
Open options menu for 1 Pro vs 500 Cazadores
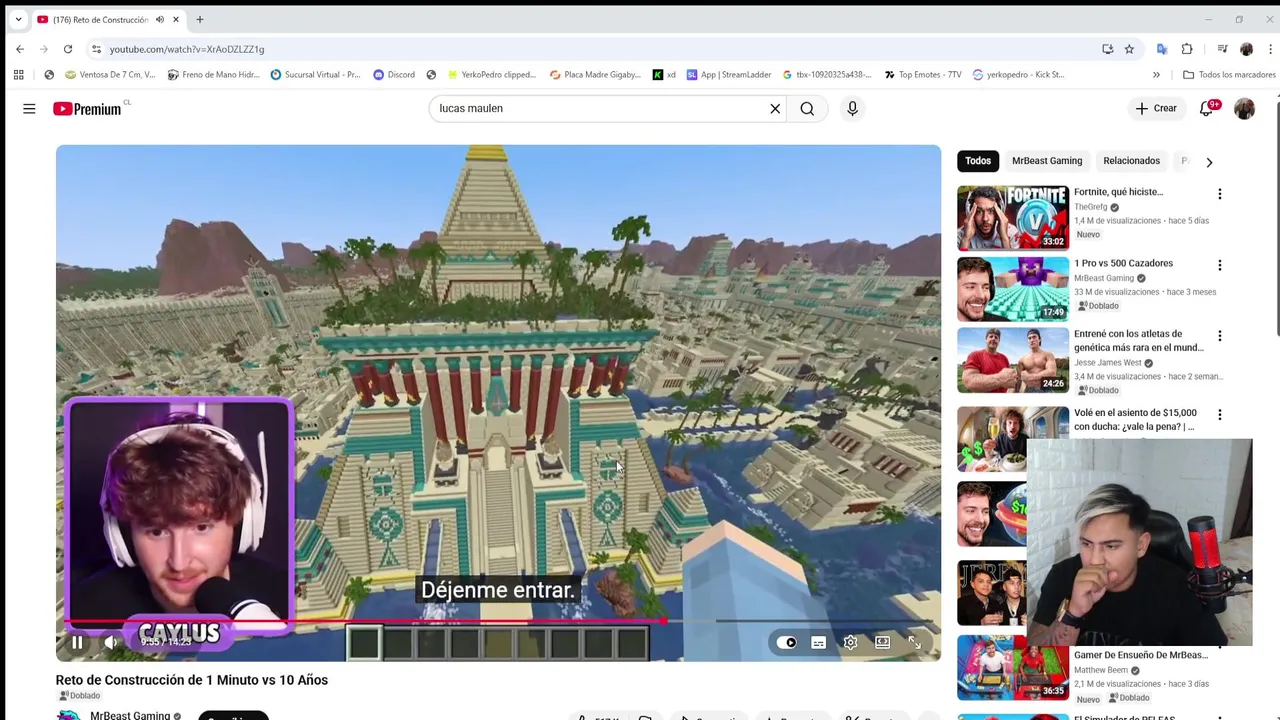1219,265
